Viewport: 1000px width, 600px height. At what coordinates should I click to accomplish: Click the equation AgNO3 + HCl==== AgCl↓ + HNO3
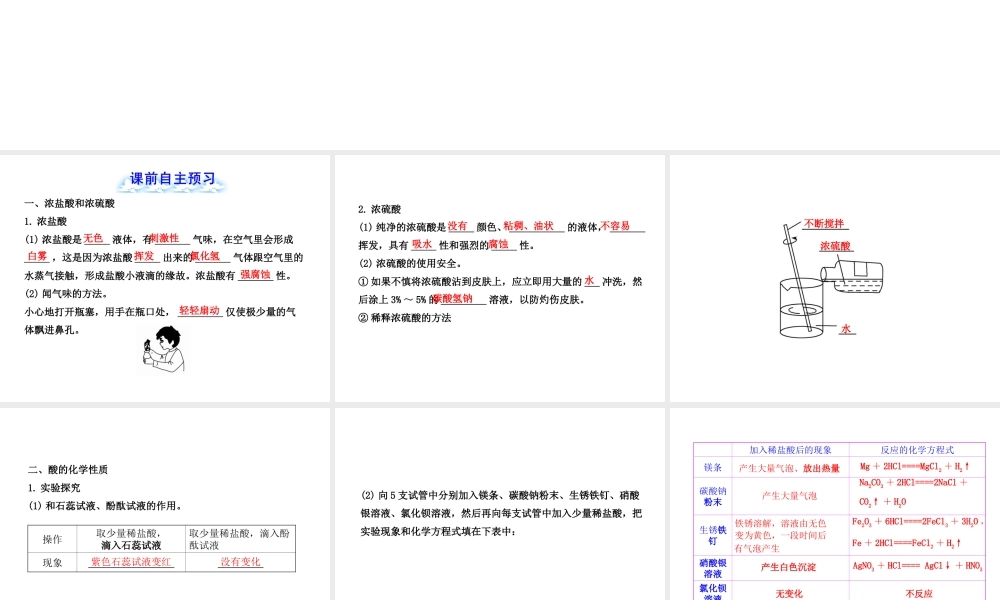(918, 566)
